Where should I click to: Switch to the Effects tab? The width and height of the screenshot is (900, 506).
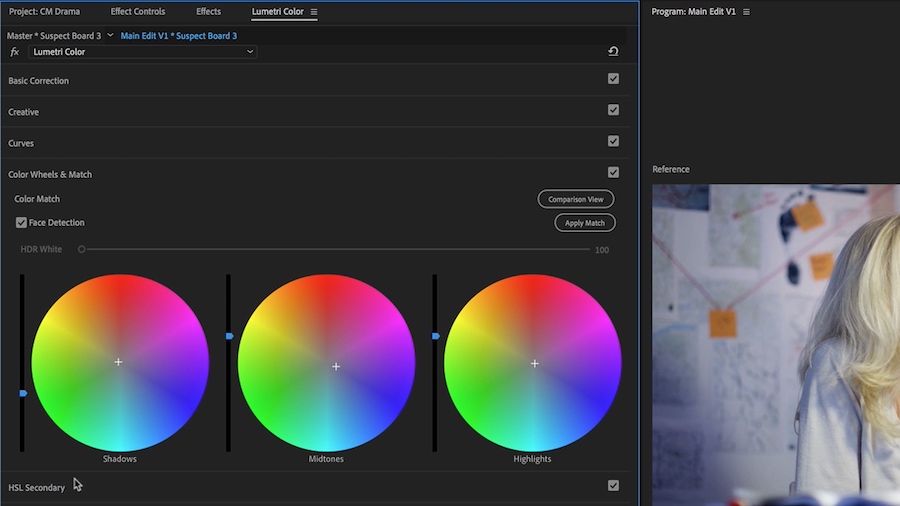pos(208,11)
